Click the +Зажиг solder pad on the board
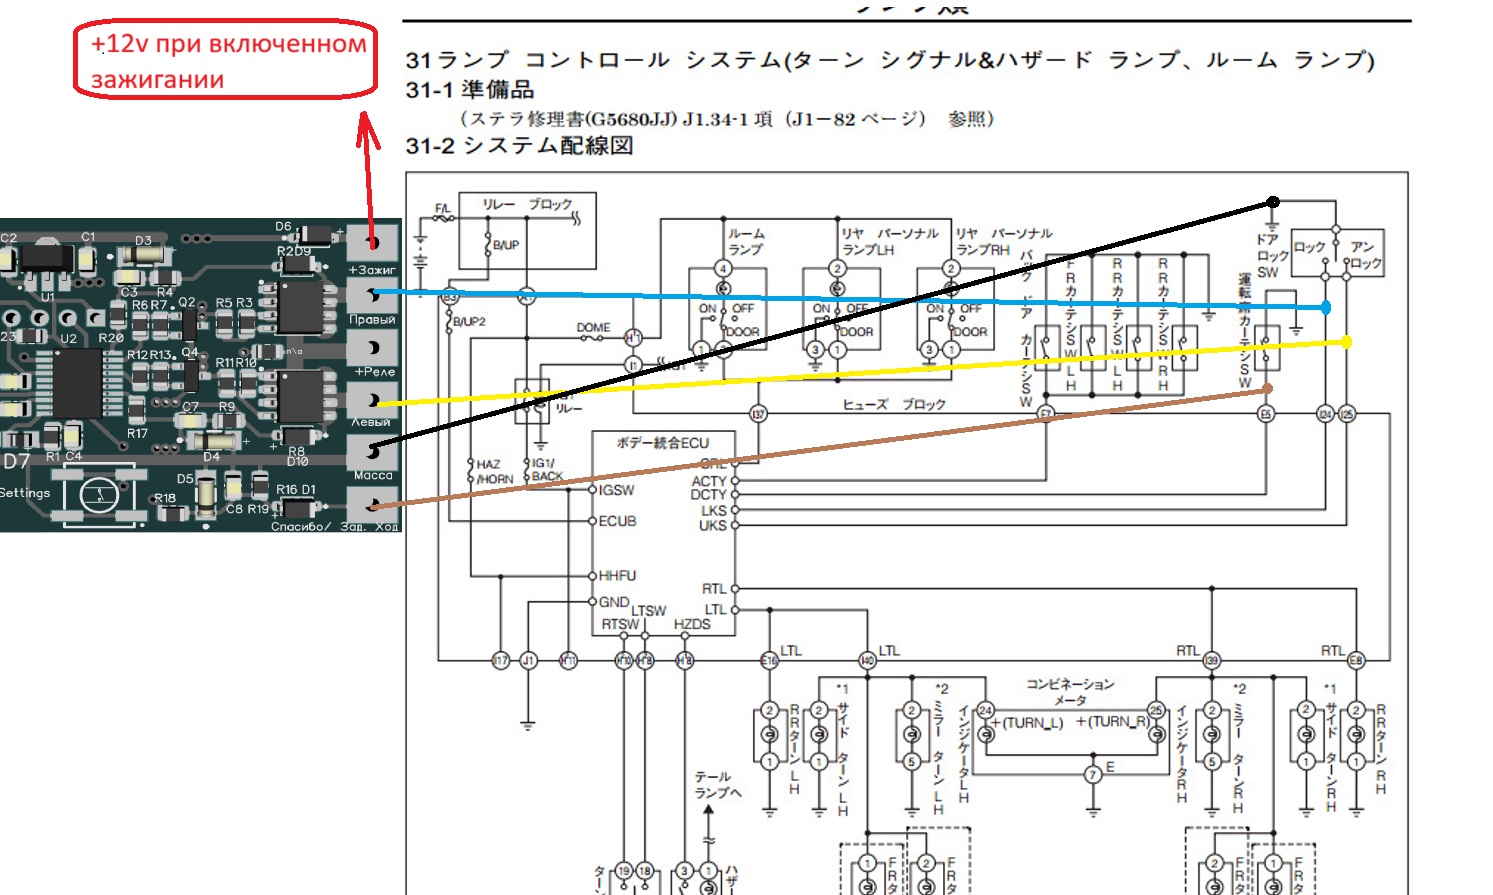This screenshot has width=1493, height=895. tap(372, 242)
